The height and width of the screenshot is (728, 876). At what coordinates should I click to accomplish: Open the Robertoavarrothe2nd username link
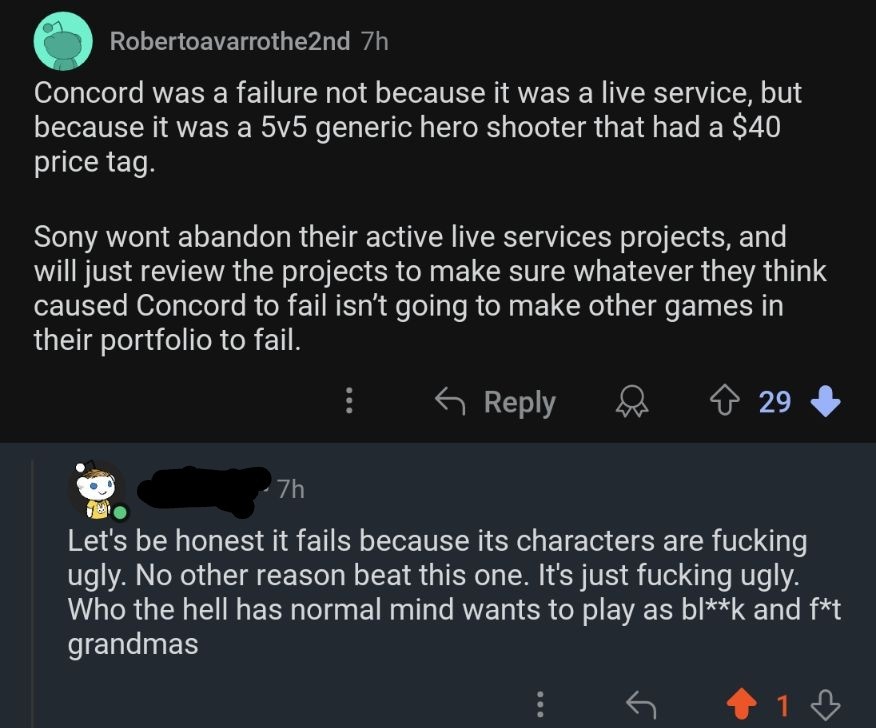tap(230, 41)
